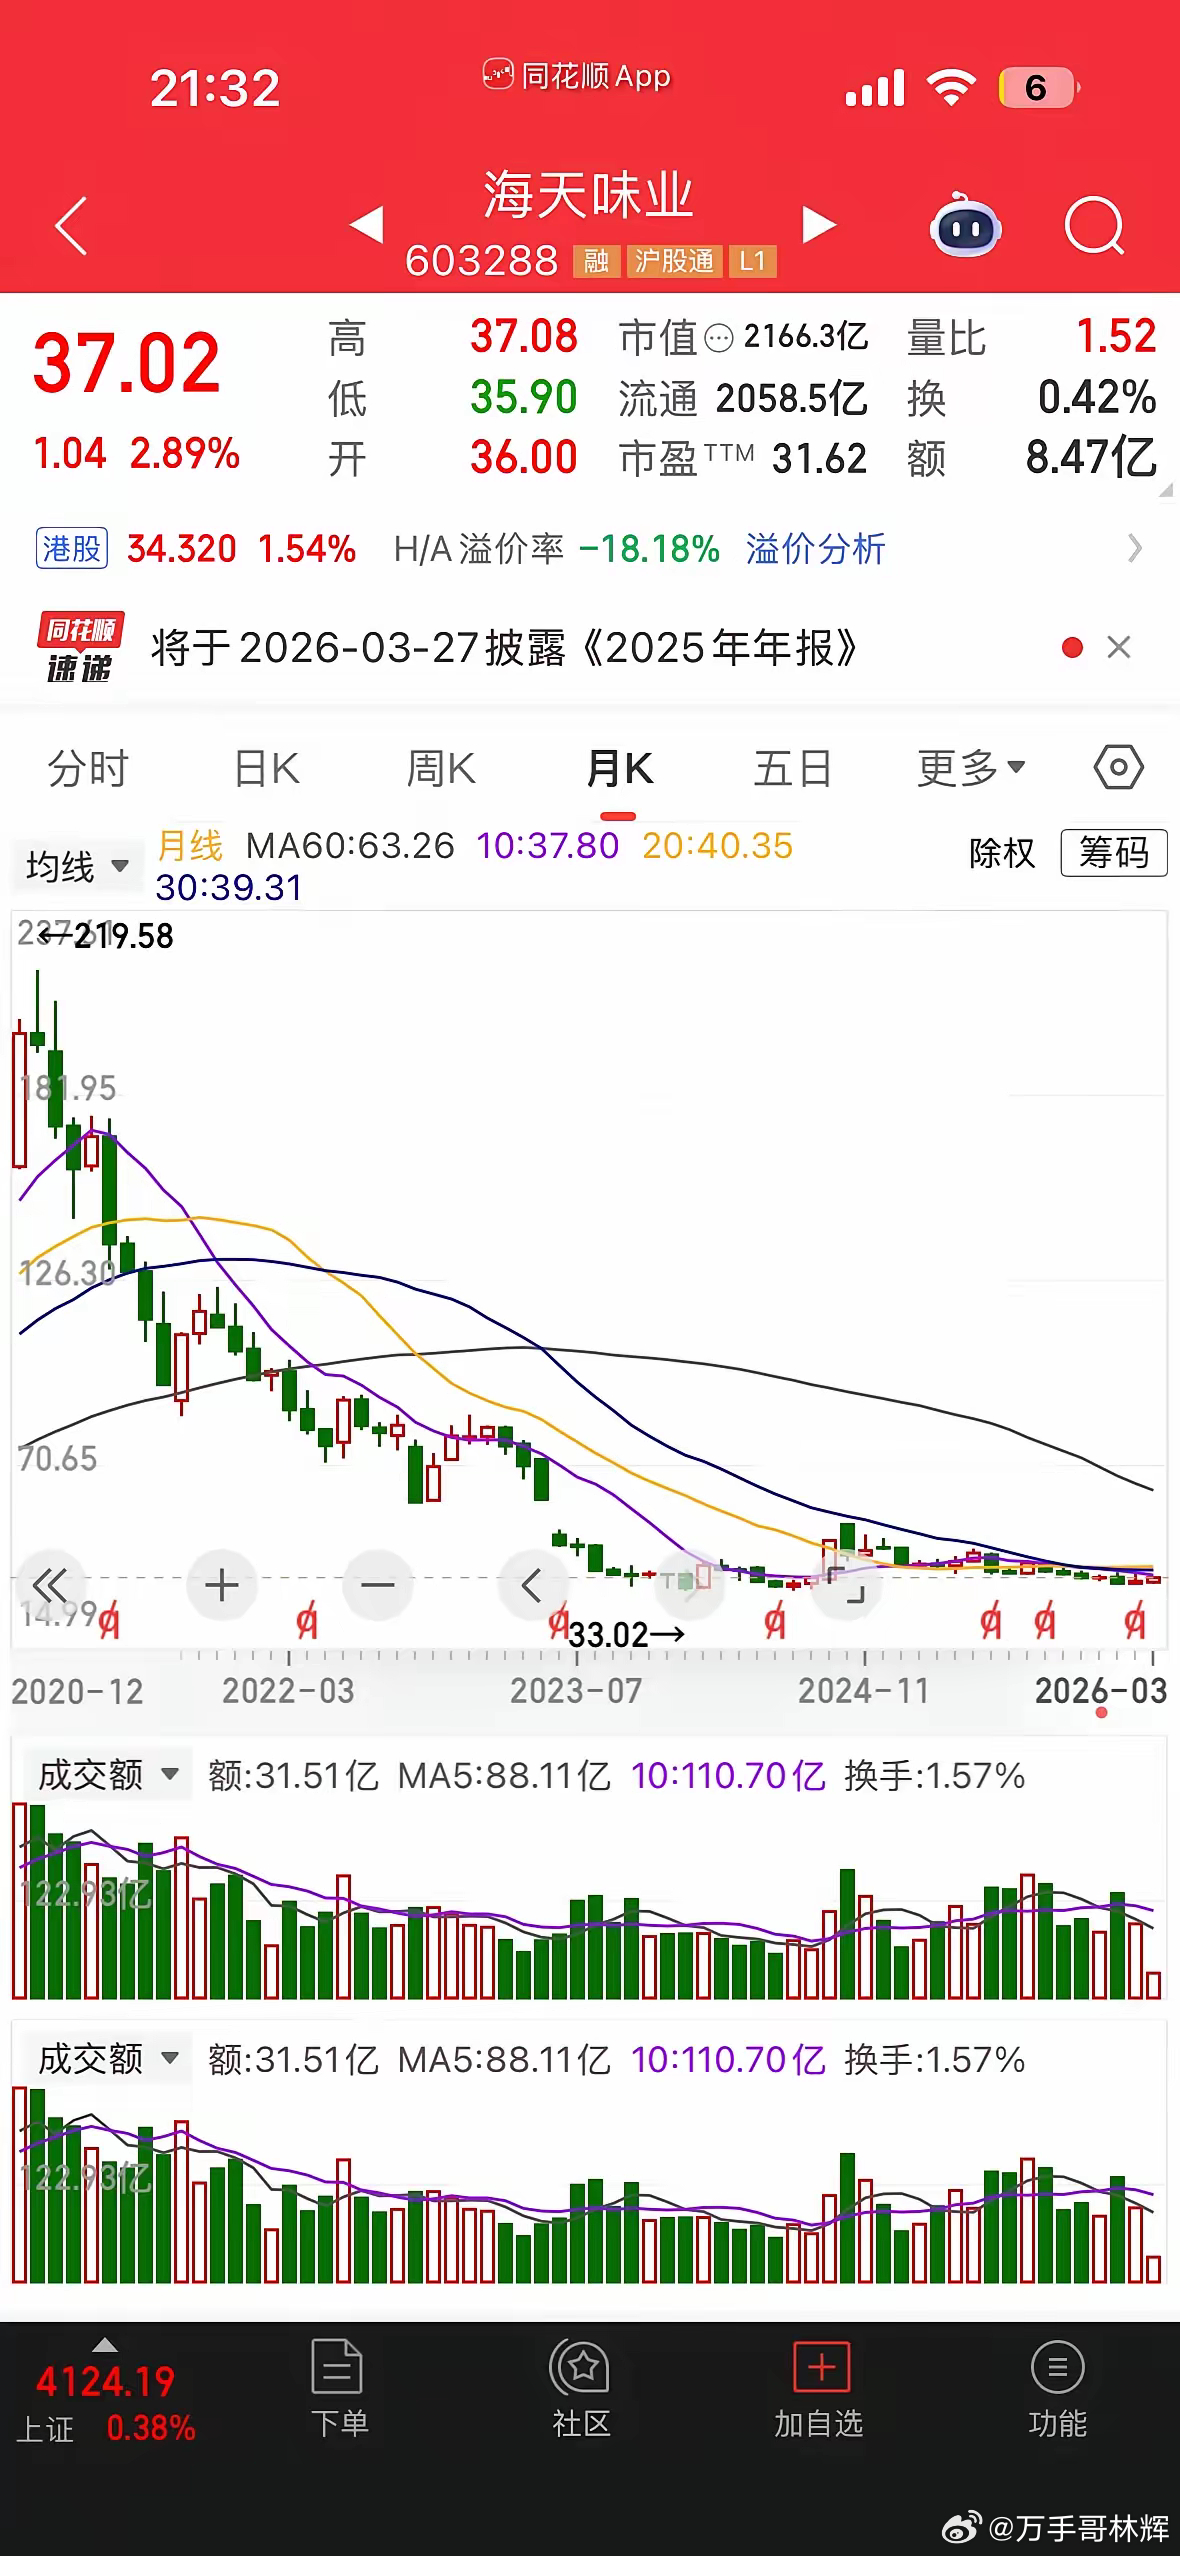1180x2556 pixels.
Task: Go back with the left chevron arrow
Action: click(72, 226)
